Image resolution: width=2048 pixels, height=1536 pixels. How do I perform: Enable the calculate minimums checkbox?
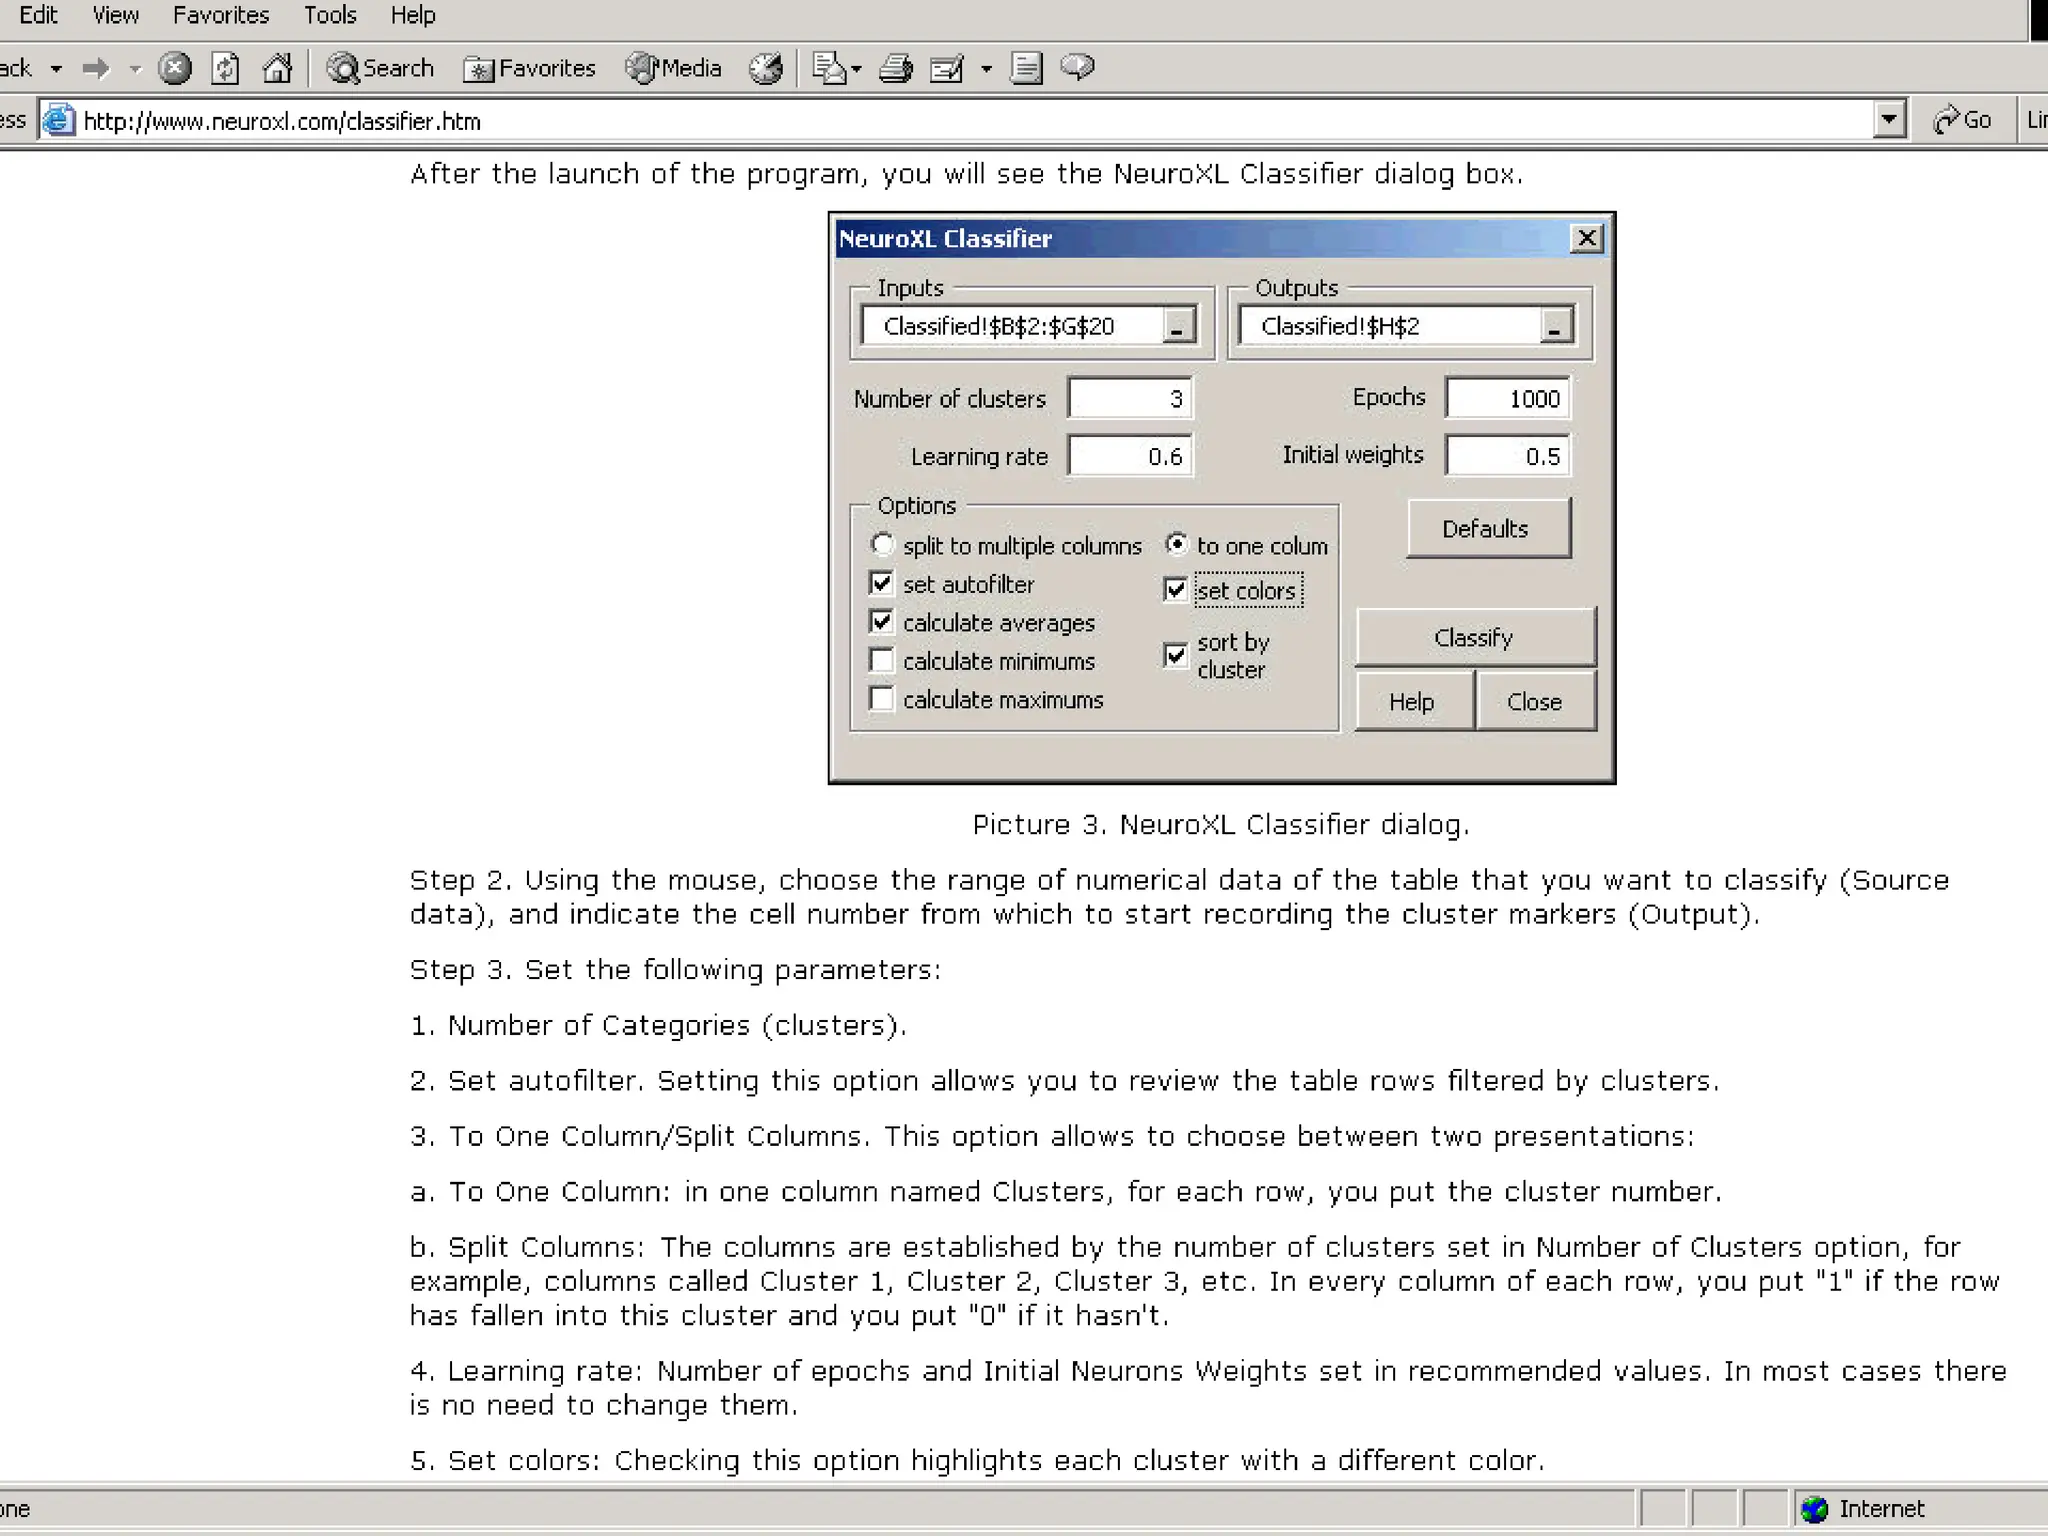tap(881, 661)
